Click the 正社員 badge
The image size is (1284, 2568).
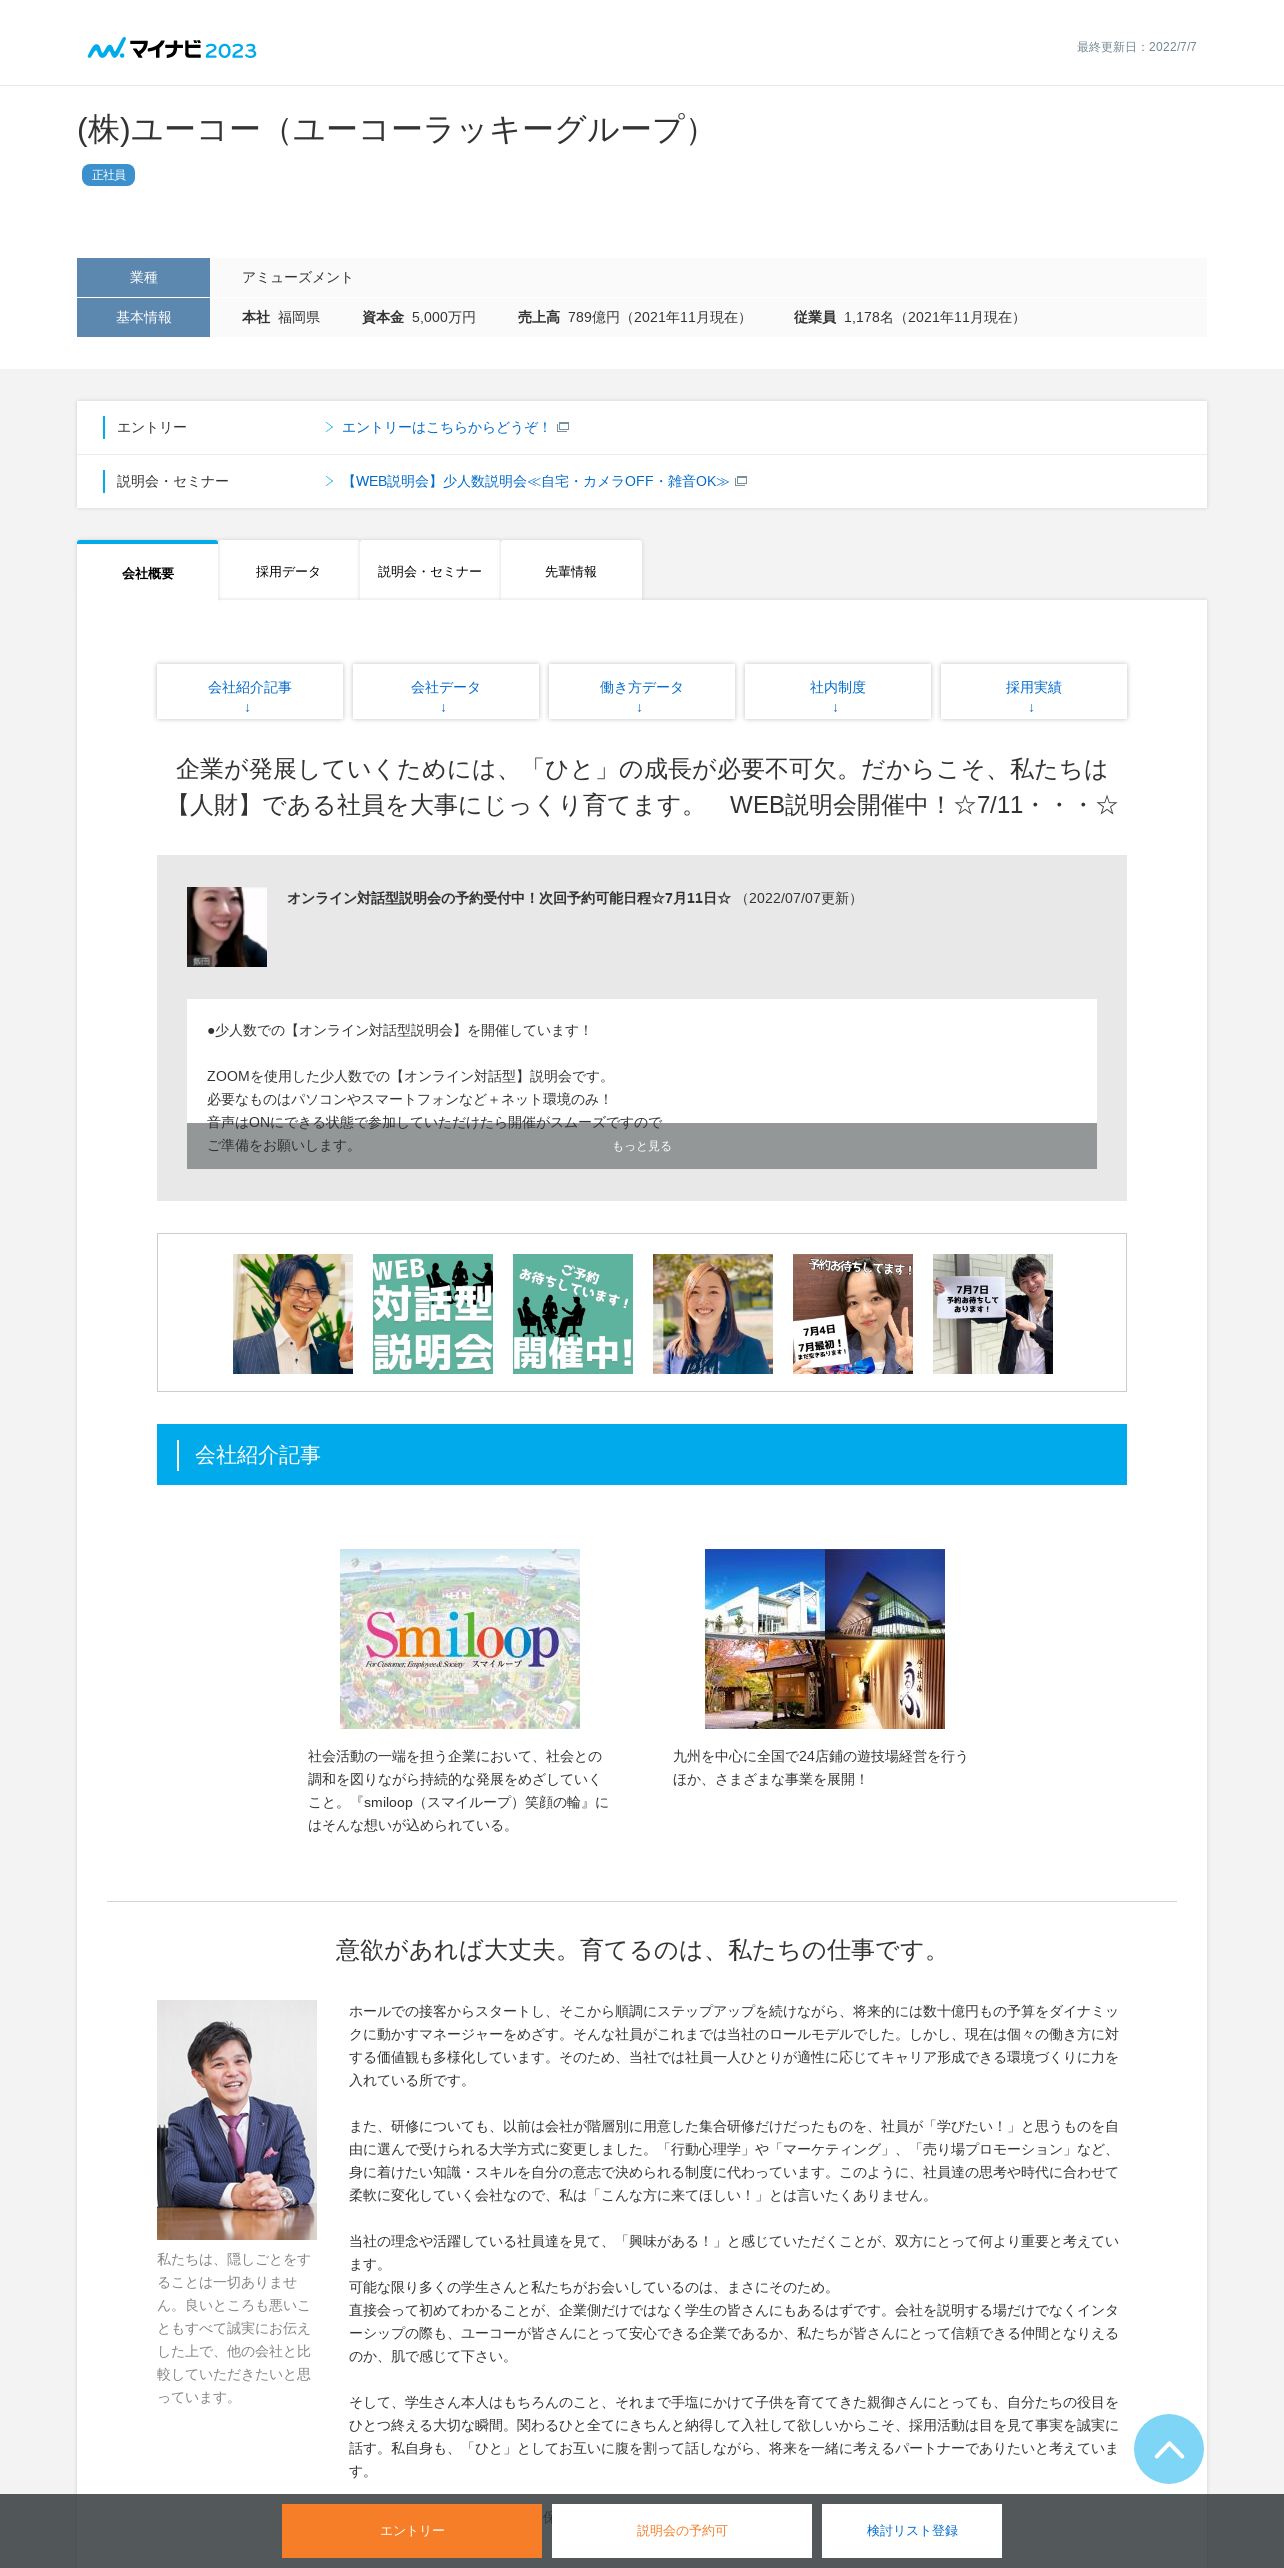pyautogui.click(x=108, y=175)
